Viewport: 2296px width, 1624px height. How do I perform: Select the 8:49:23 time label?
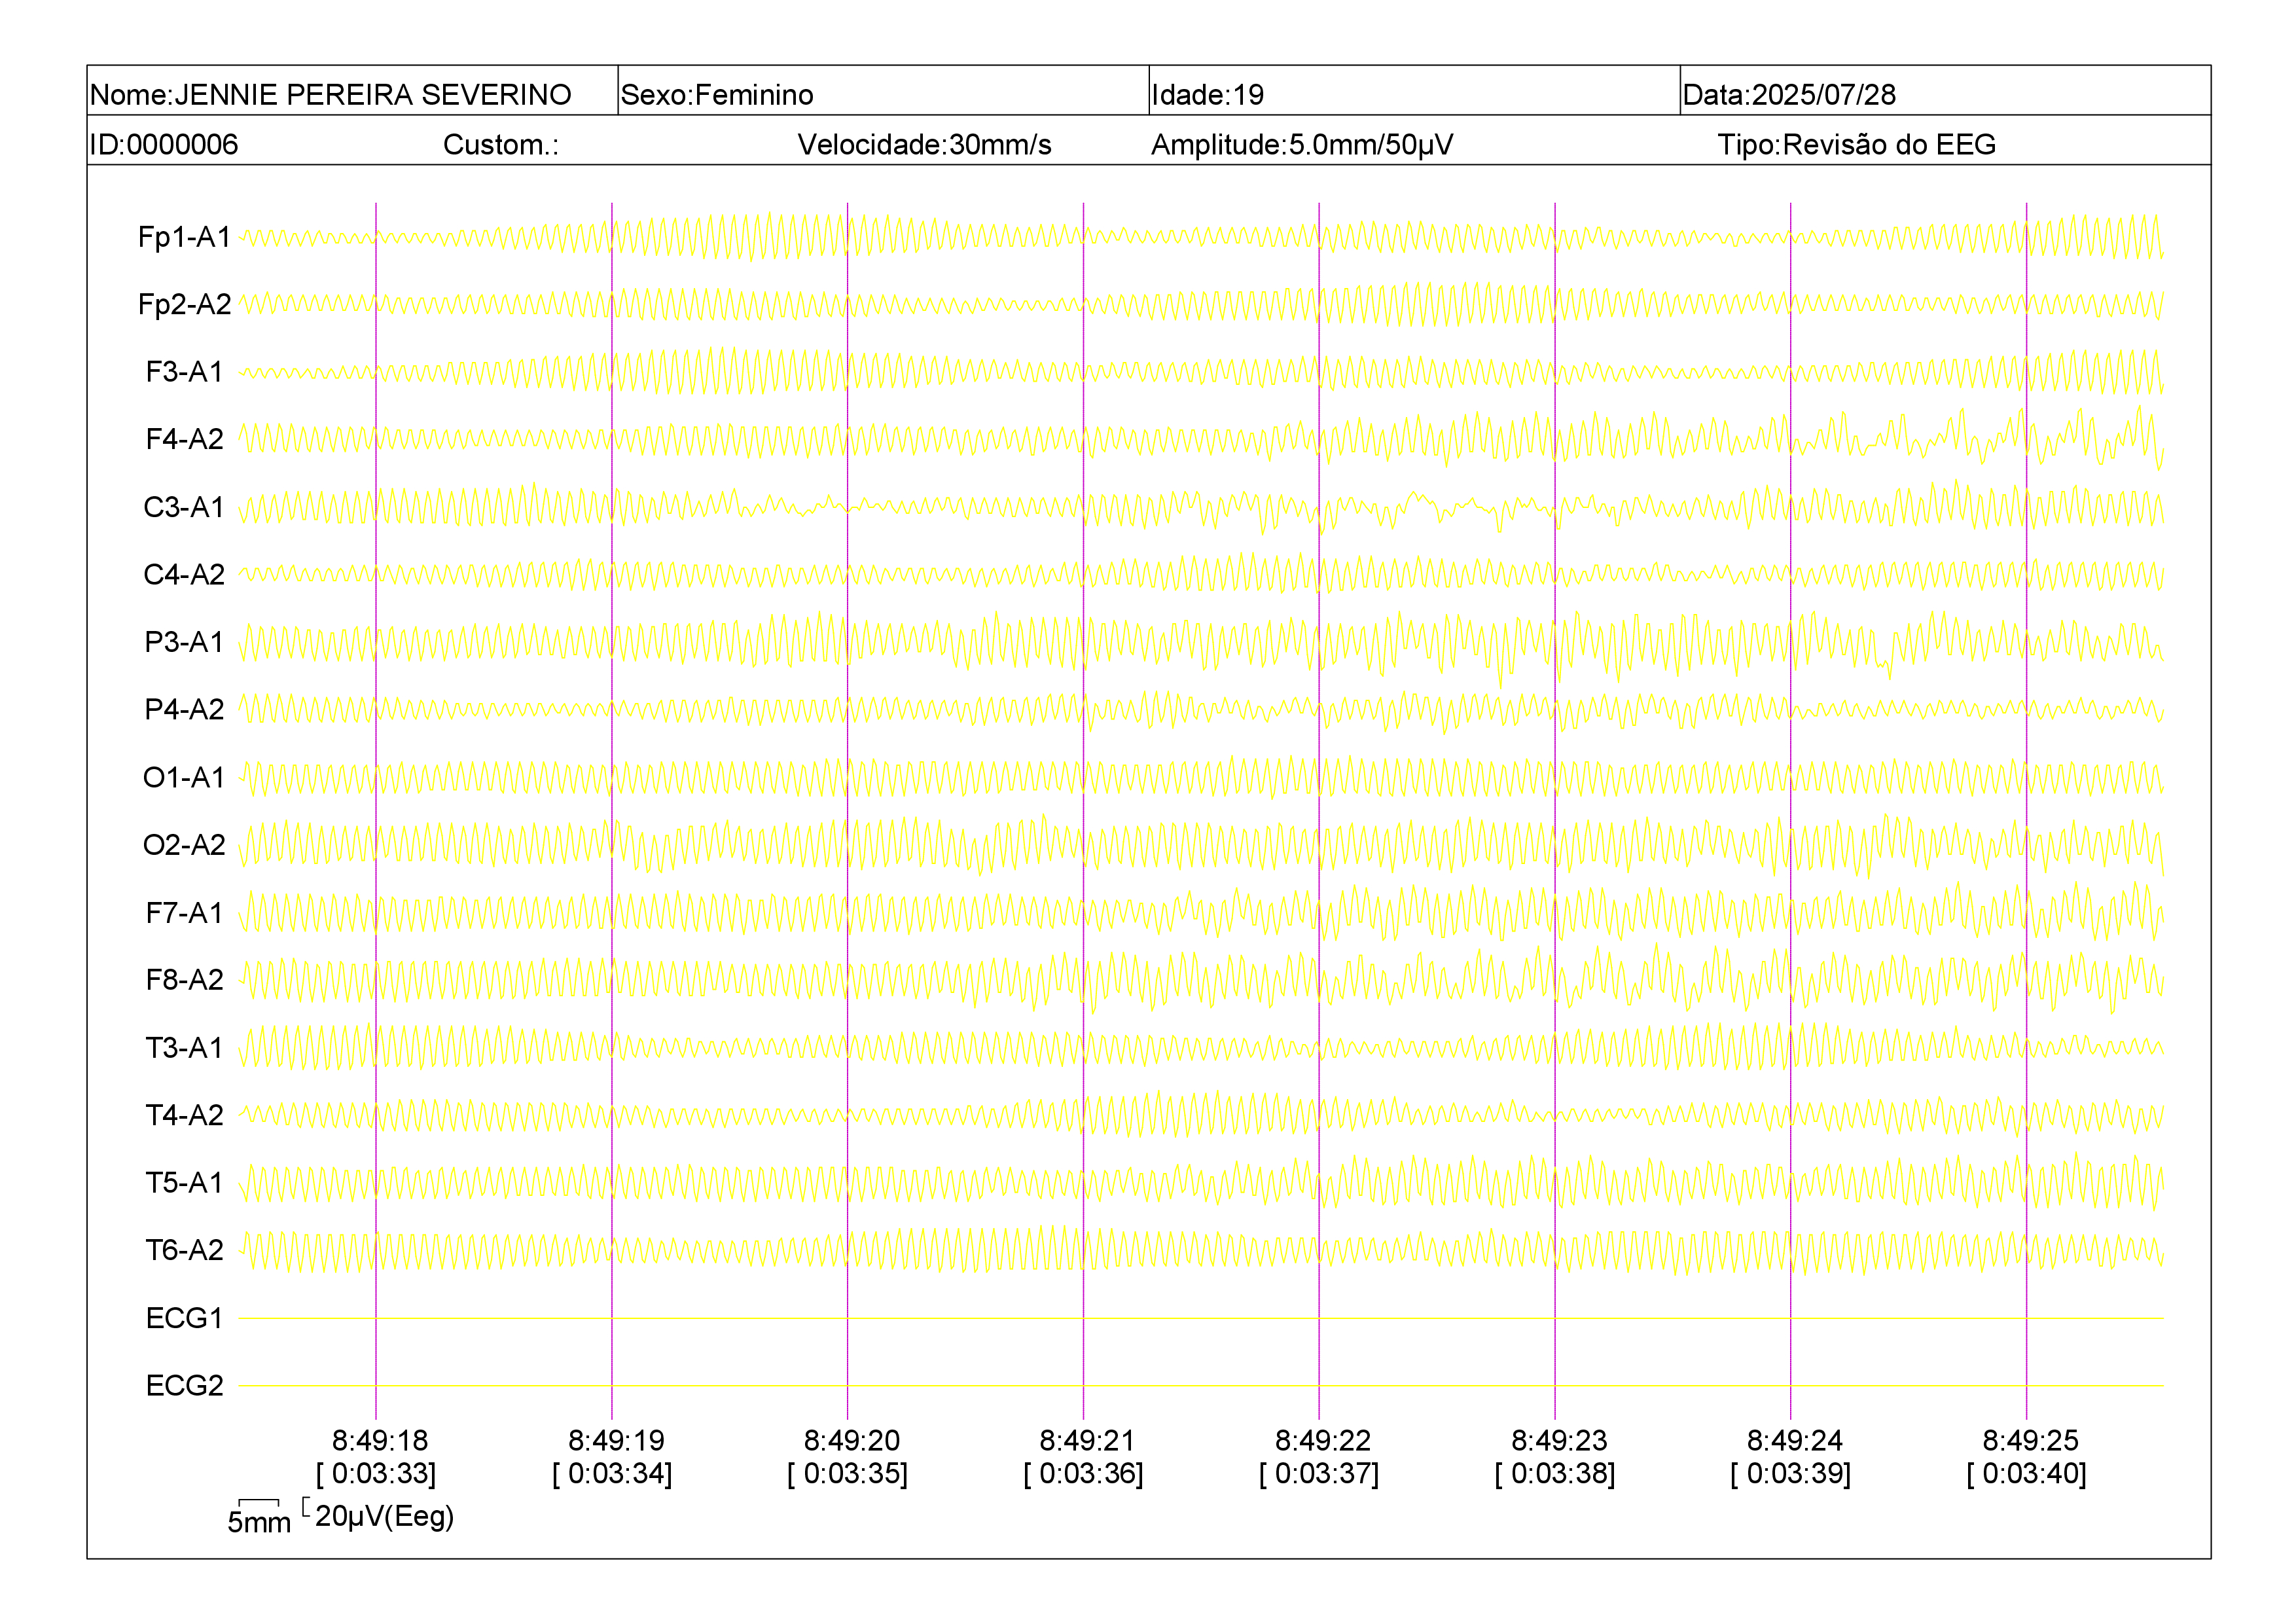pos(1559,1441)
